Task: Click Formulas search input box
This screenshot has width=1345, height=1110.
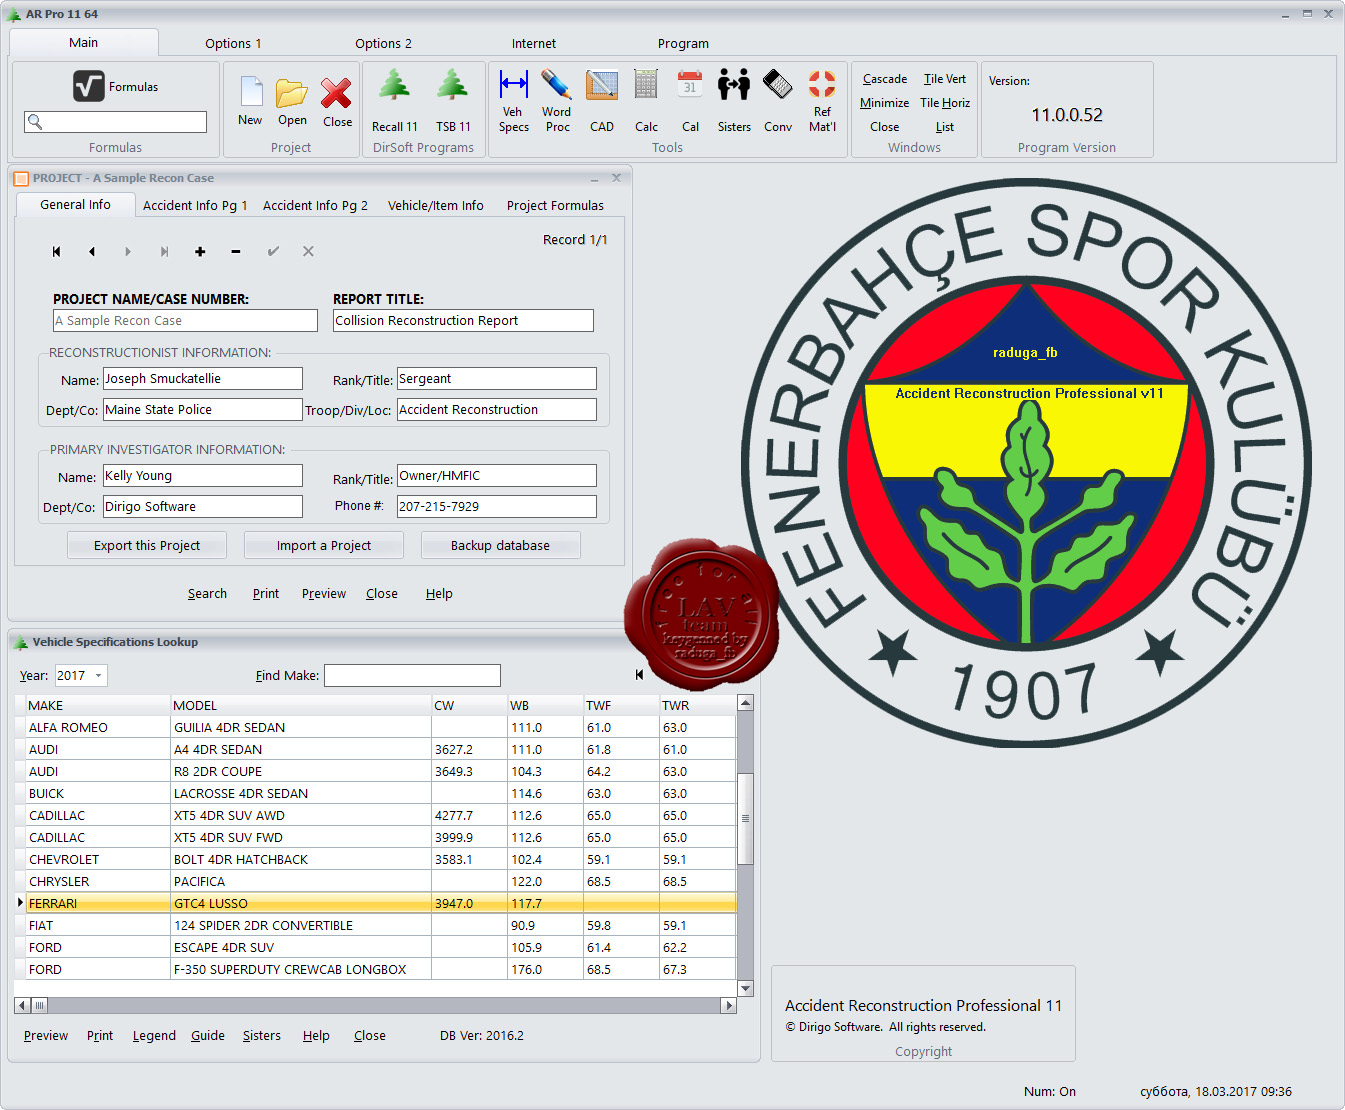Action: [116, 122]
